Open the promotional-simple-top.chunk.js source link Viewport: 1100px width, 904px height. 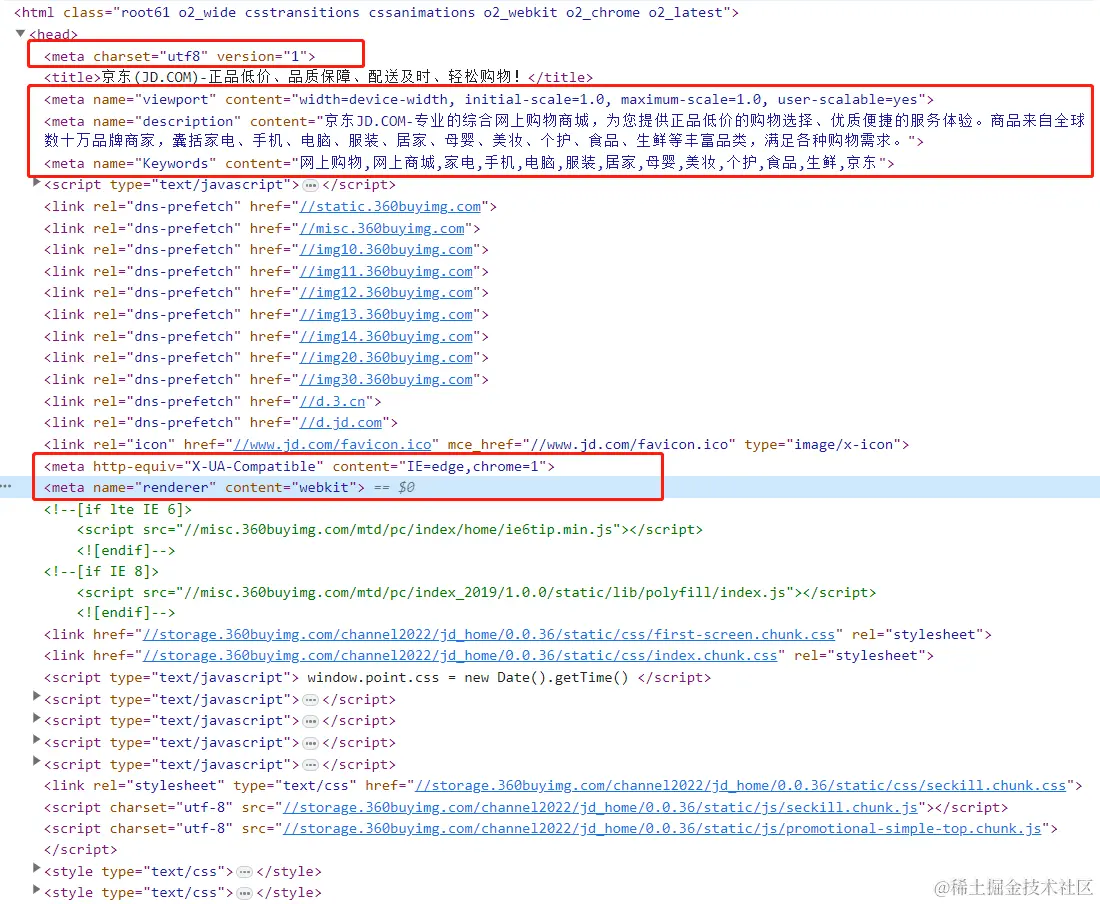(x=662, y=829)
